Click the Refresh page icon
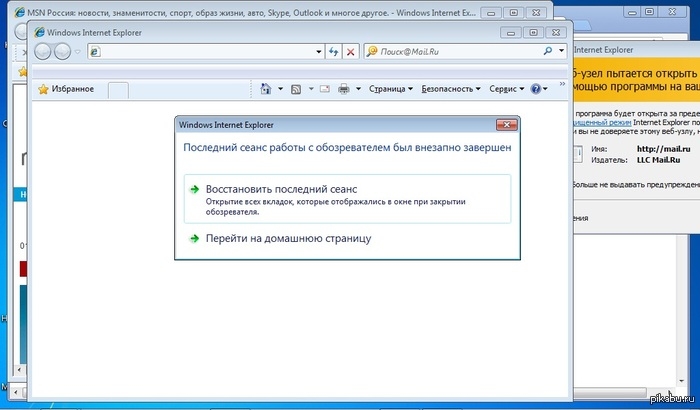The image size is (700, 410). (x=333, y=52)
